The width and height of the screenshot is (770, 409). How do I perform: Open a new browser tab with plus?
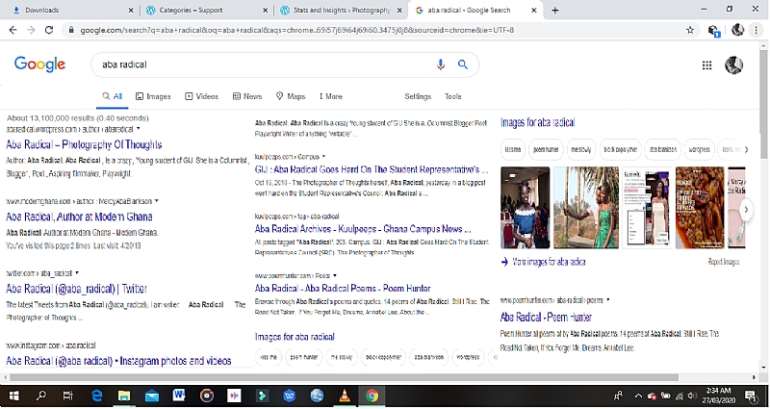(x=555, y=10)
